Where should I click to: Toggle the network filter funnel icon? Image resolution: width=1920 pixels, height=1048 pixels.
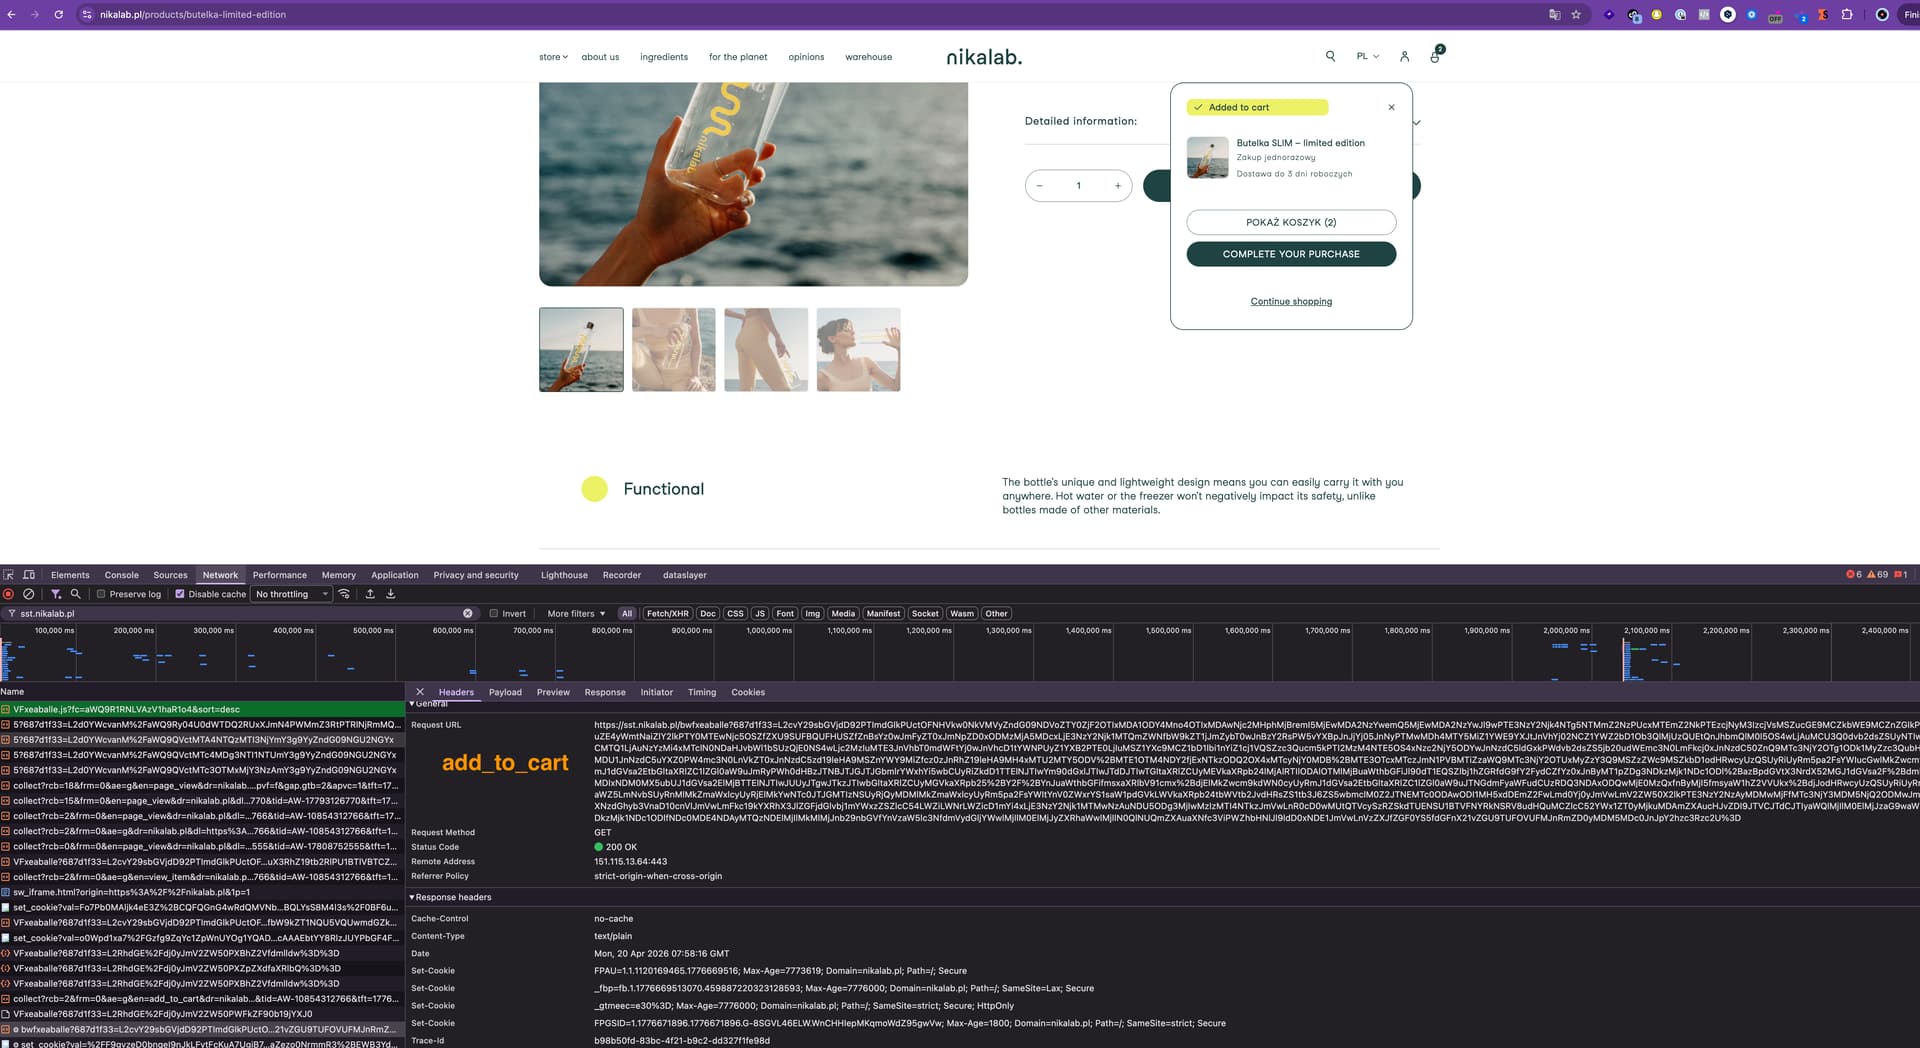click(56, 594)
